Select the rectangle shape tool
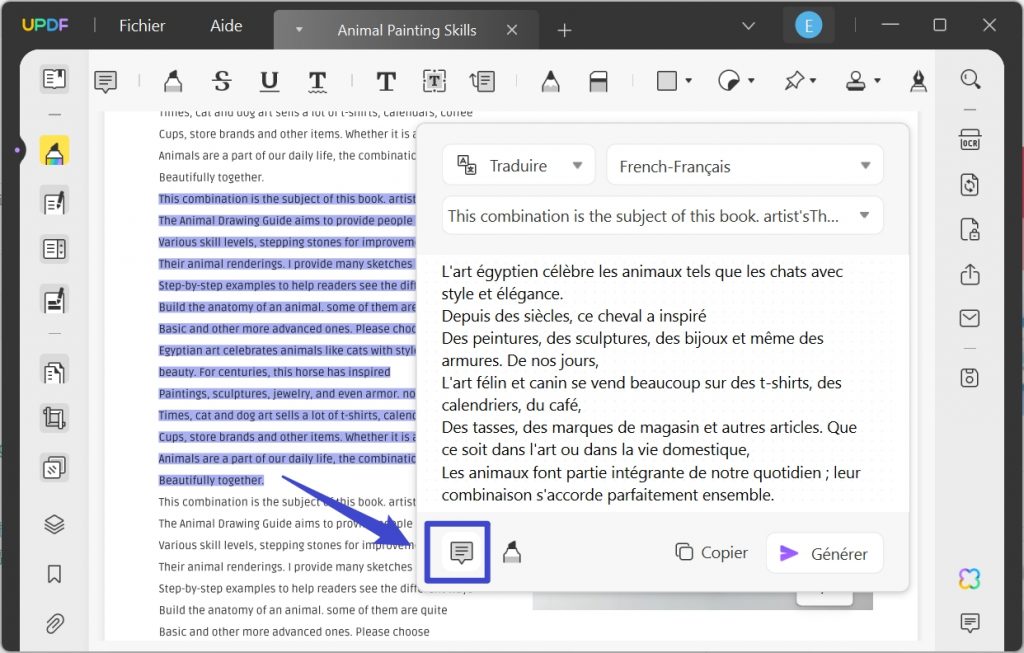 pyautogui.click(x=667, y=81)
